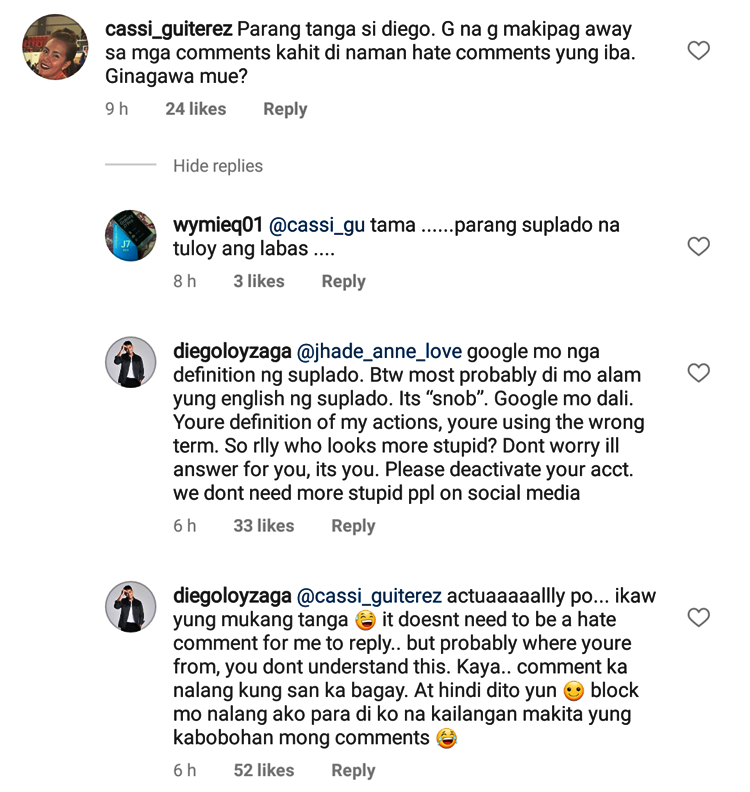The width and height of the screenshot is (750, 792).
Task: Open the @cassi_gu mention in wymieq01's reply
Action: click(x=316, y=226)
